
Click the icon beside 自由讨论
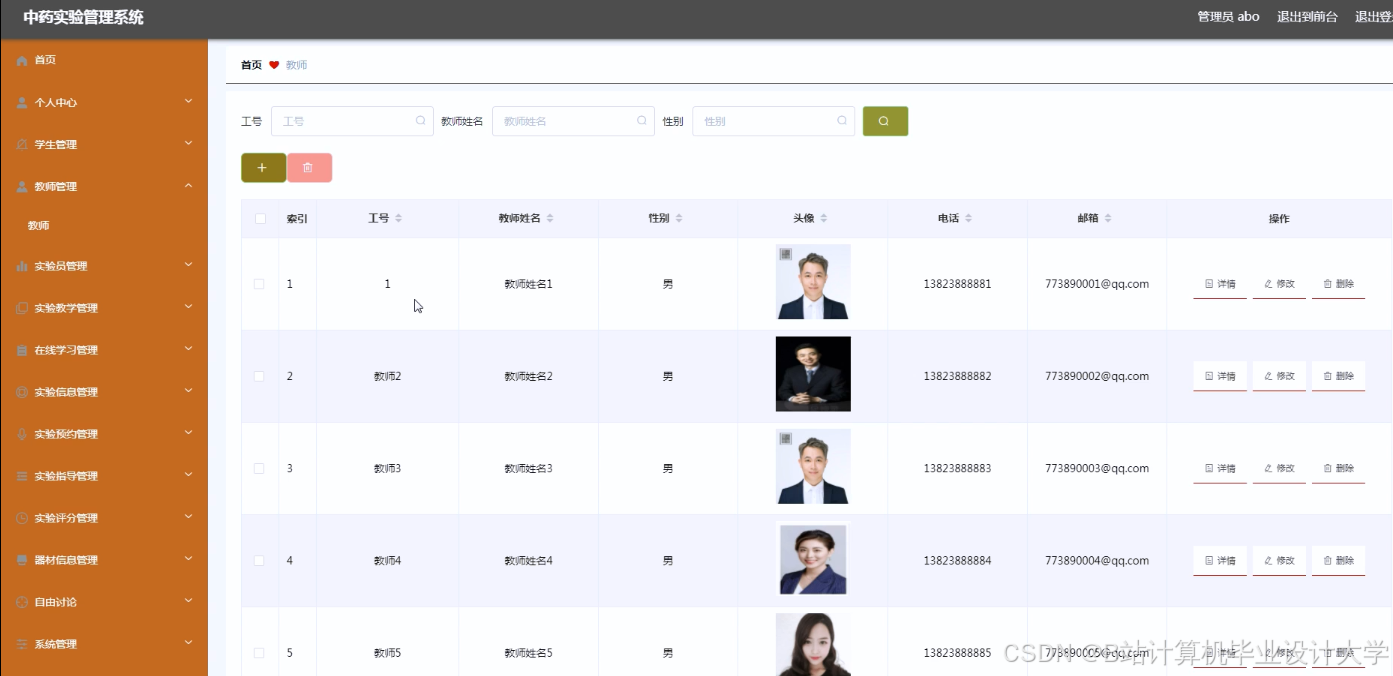click(x=22, y=603)
